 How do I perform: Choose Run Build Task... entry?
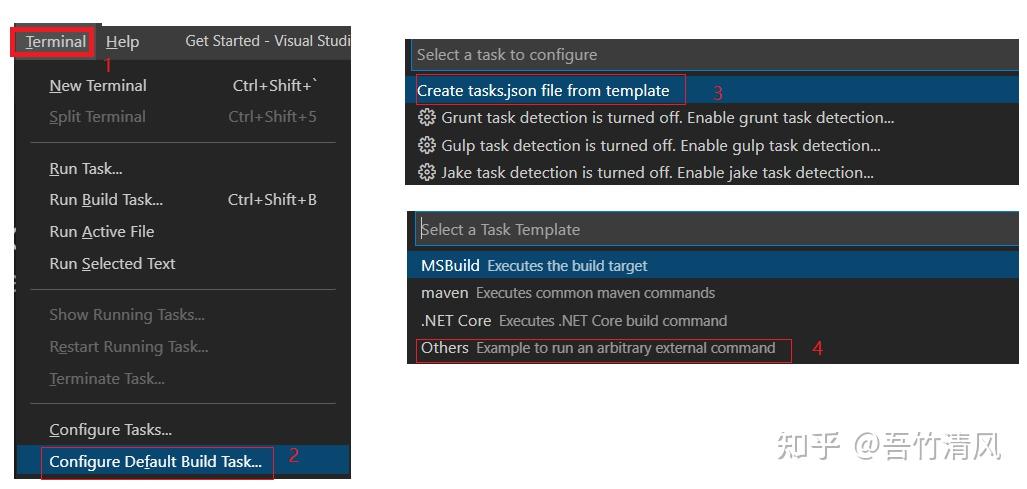pos(183,200)
